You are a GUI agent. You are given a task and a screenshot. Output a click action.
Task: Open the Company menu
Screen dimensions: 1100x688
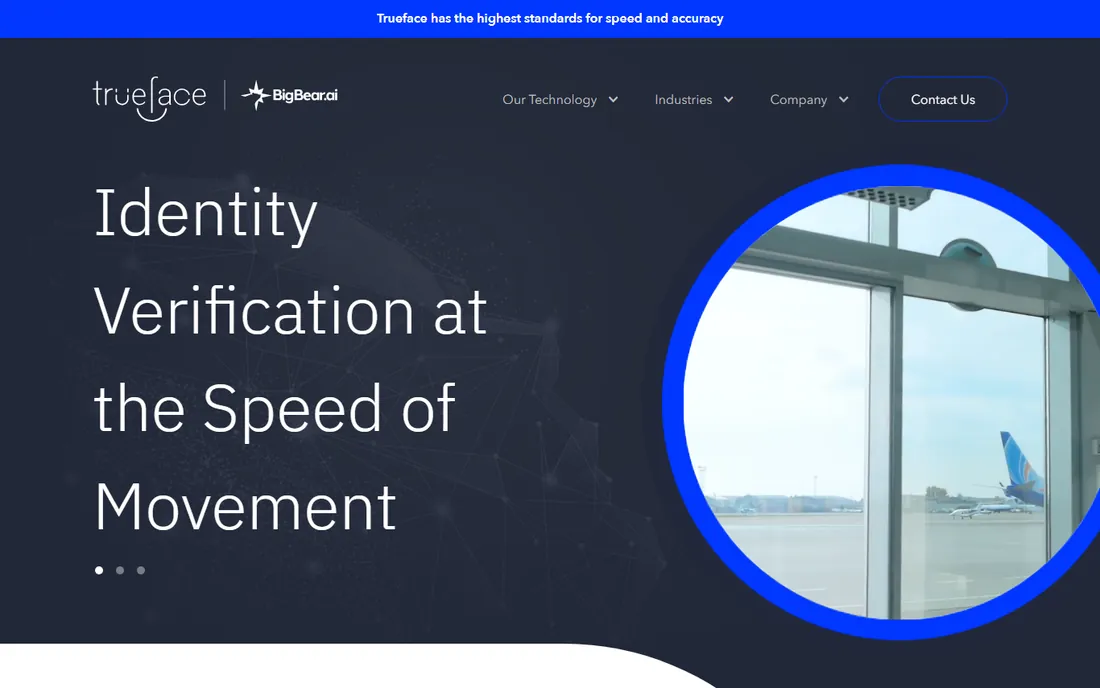(798, 100)
